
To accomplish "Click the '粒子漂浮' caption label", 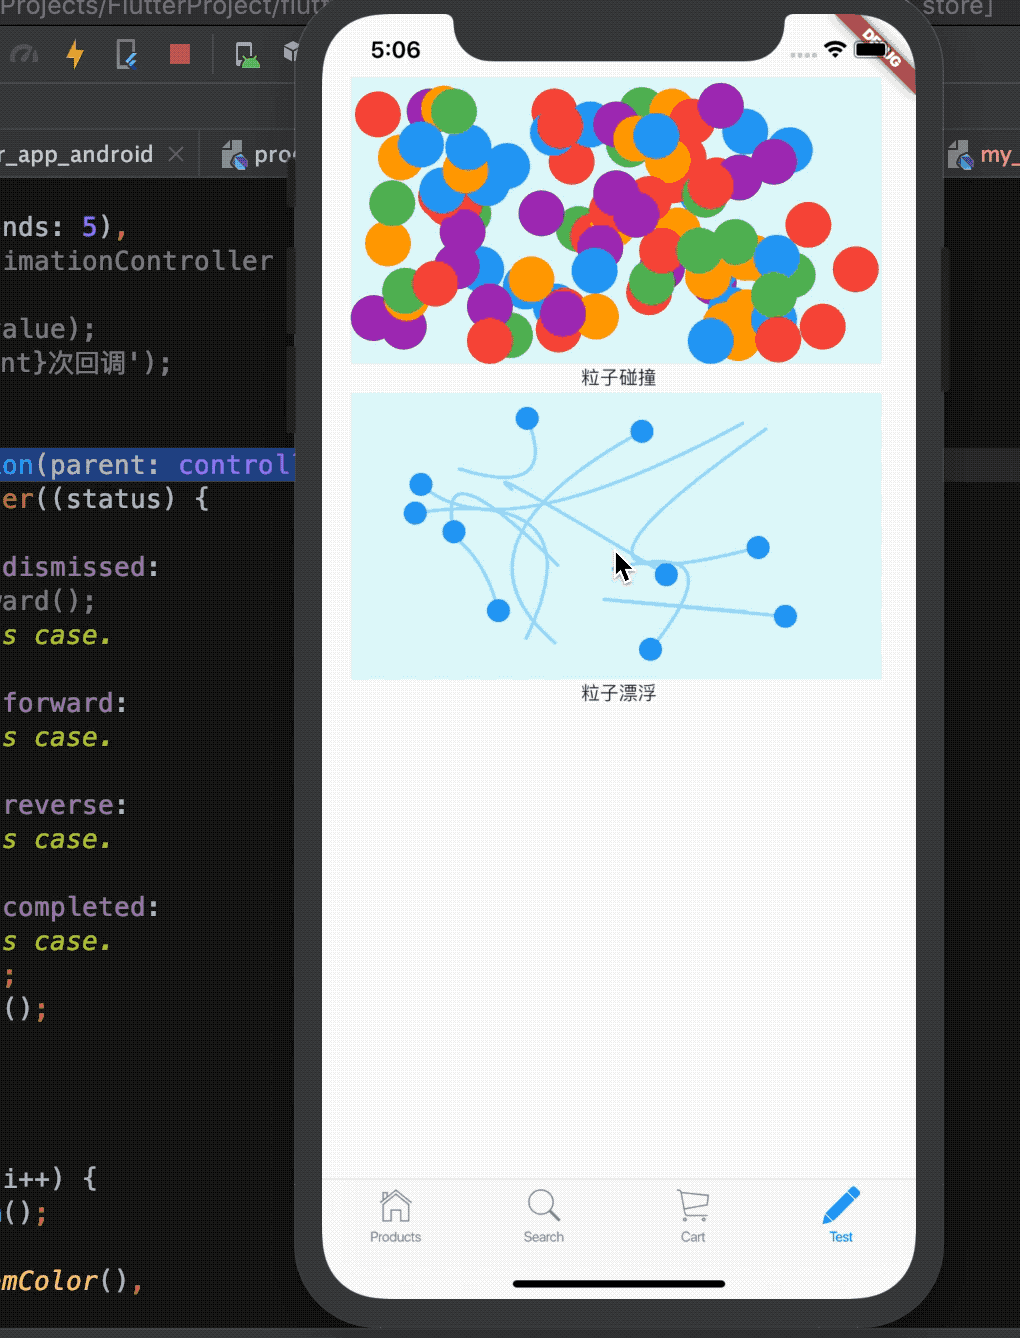I will click(618, 693).
